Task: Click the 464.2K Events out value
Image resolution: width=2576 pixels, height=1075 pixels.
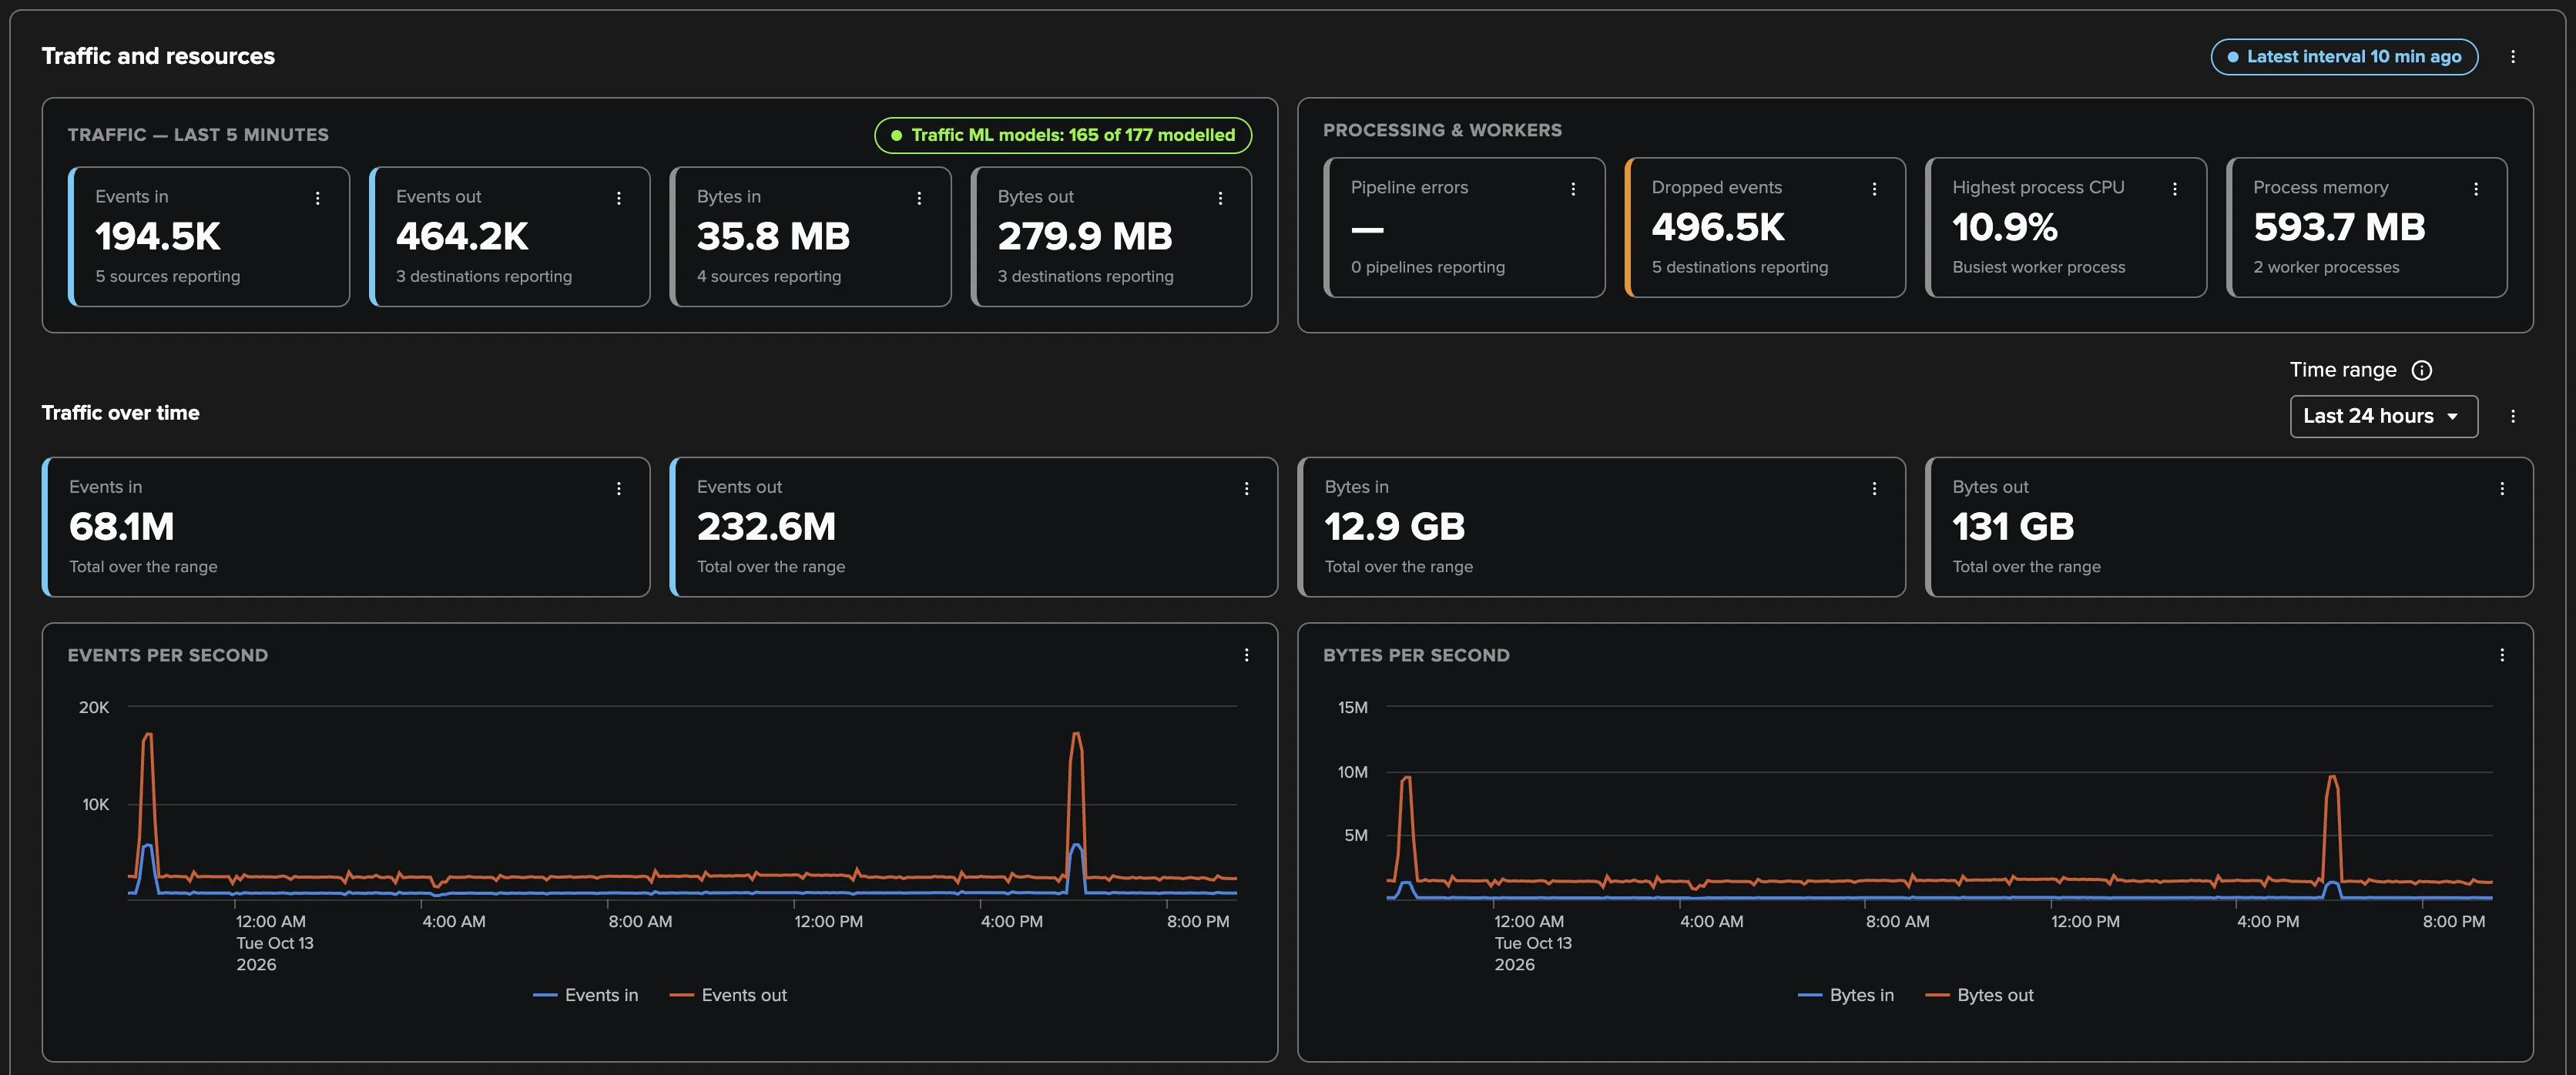Action: 462,237
